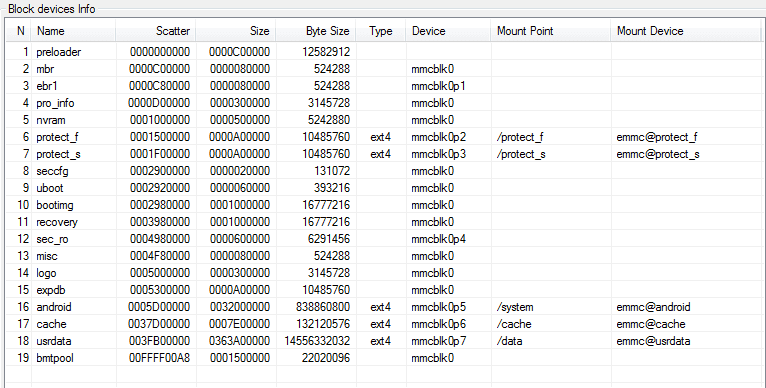Select the recovery partition row

[x=383, y=222]
